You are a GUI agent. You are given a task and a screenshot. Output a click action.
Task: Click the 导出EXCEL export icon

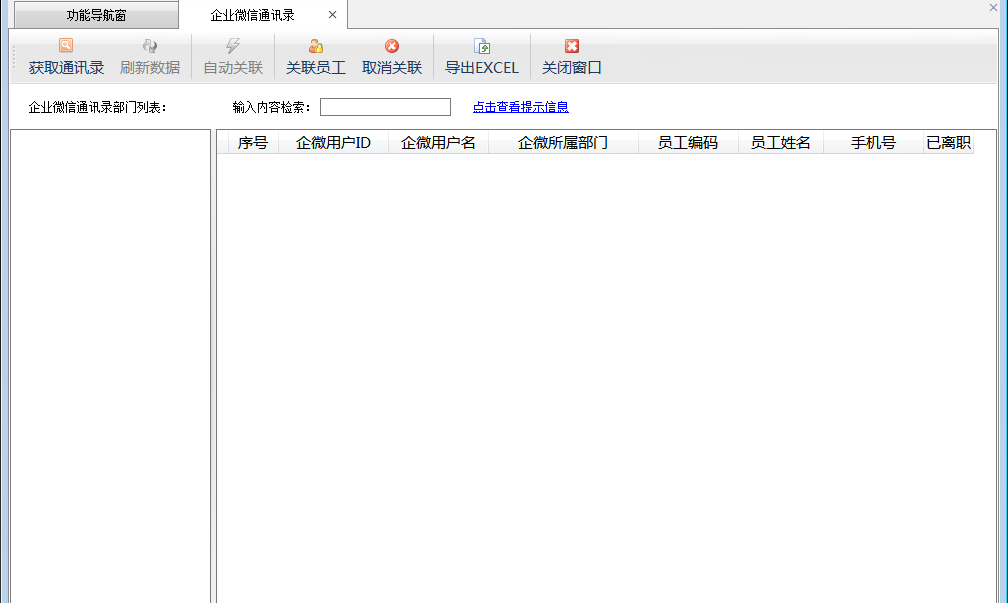[x=482, y=46]
